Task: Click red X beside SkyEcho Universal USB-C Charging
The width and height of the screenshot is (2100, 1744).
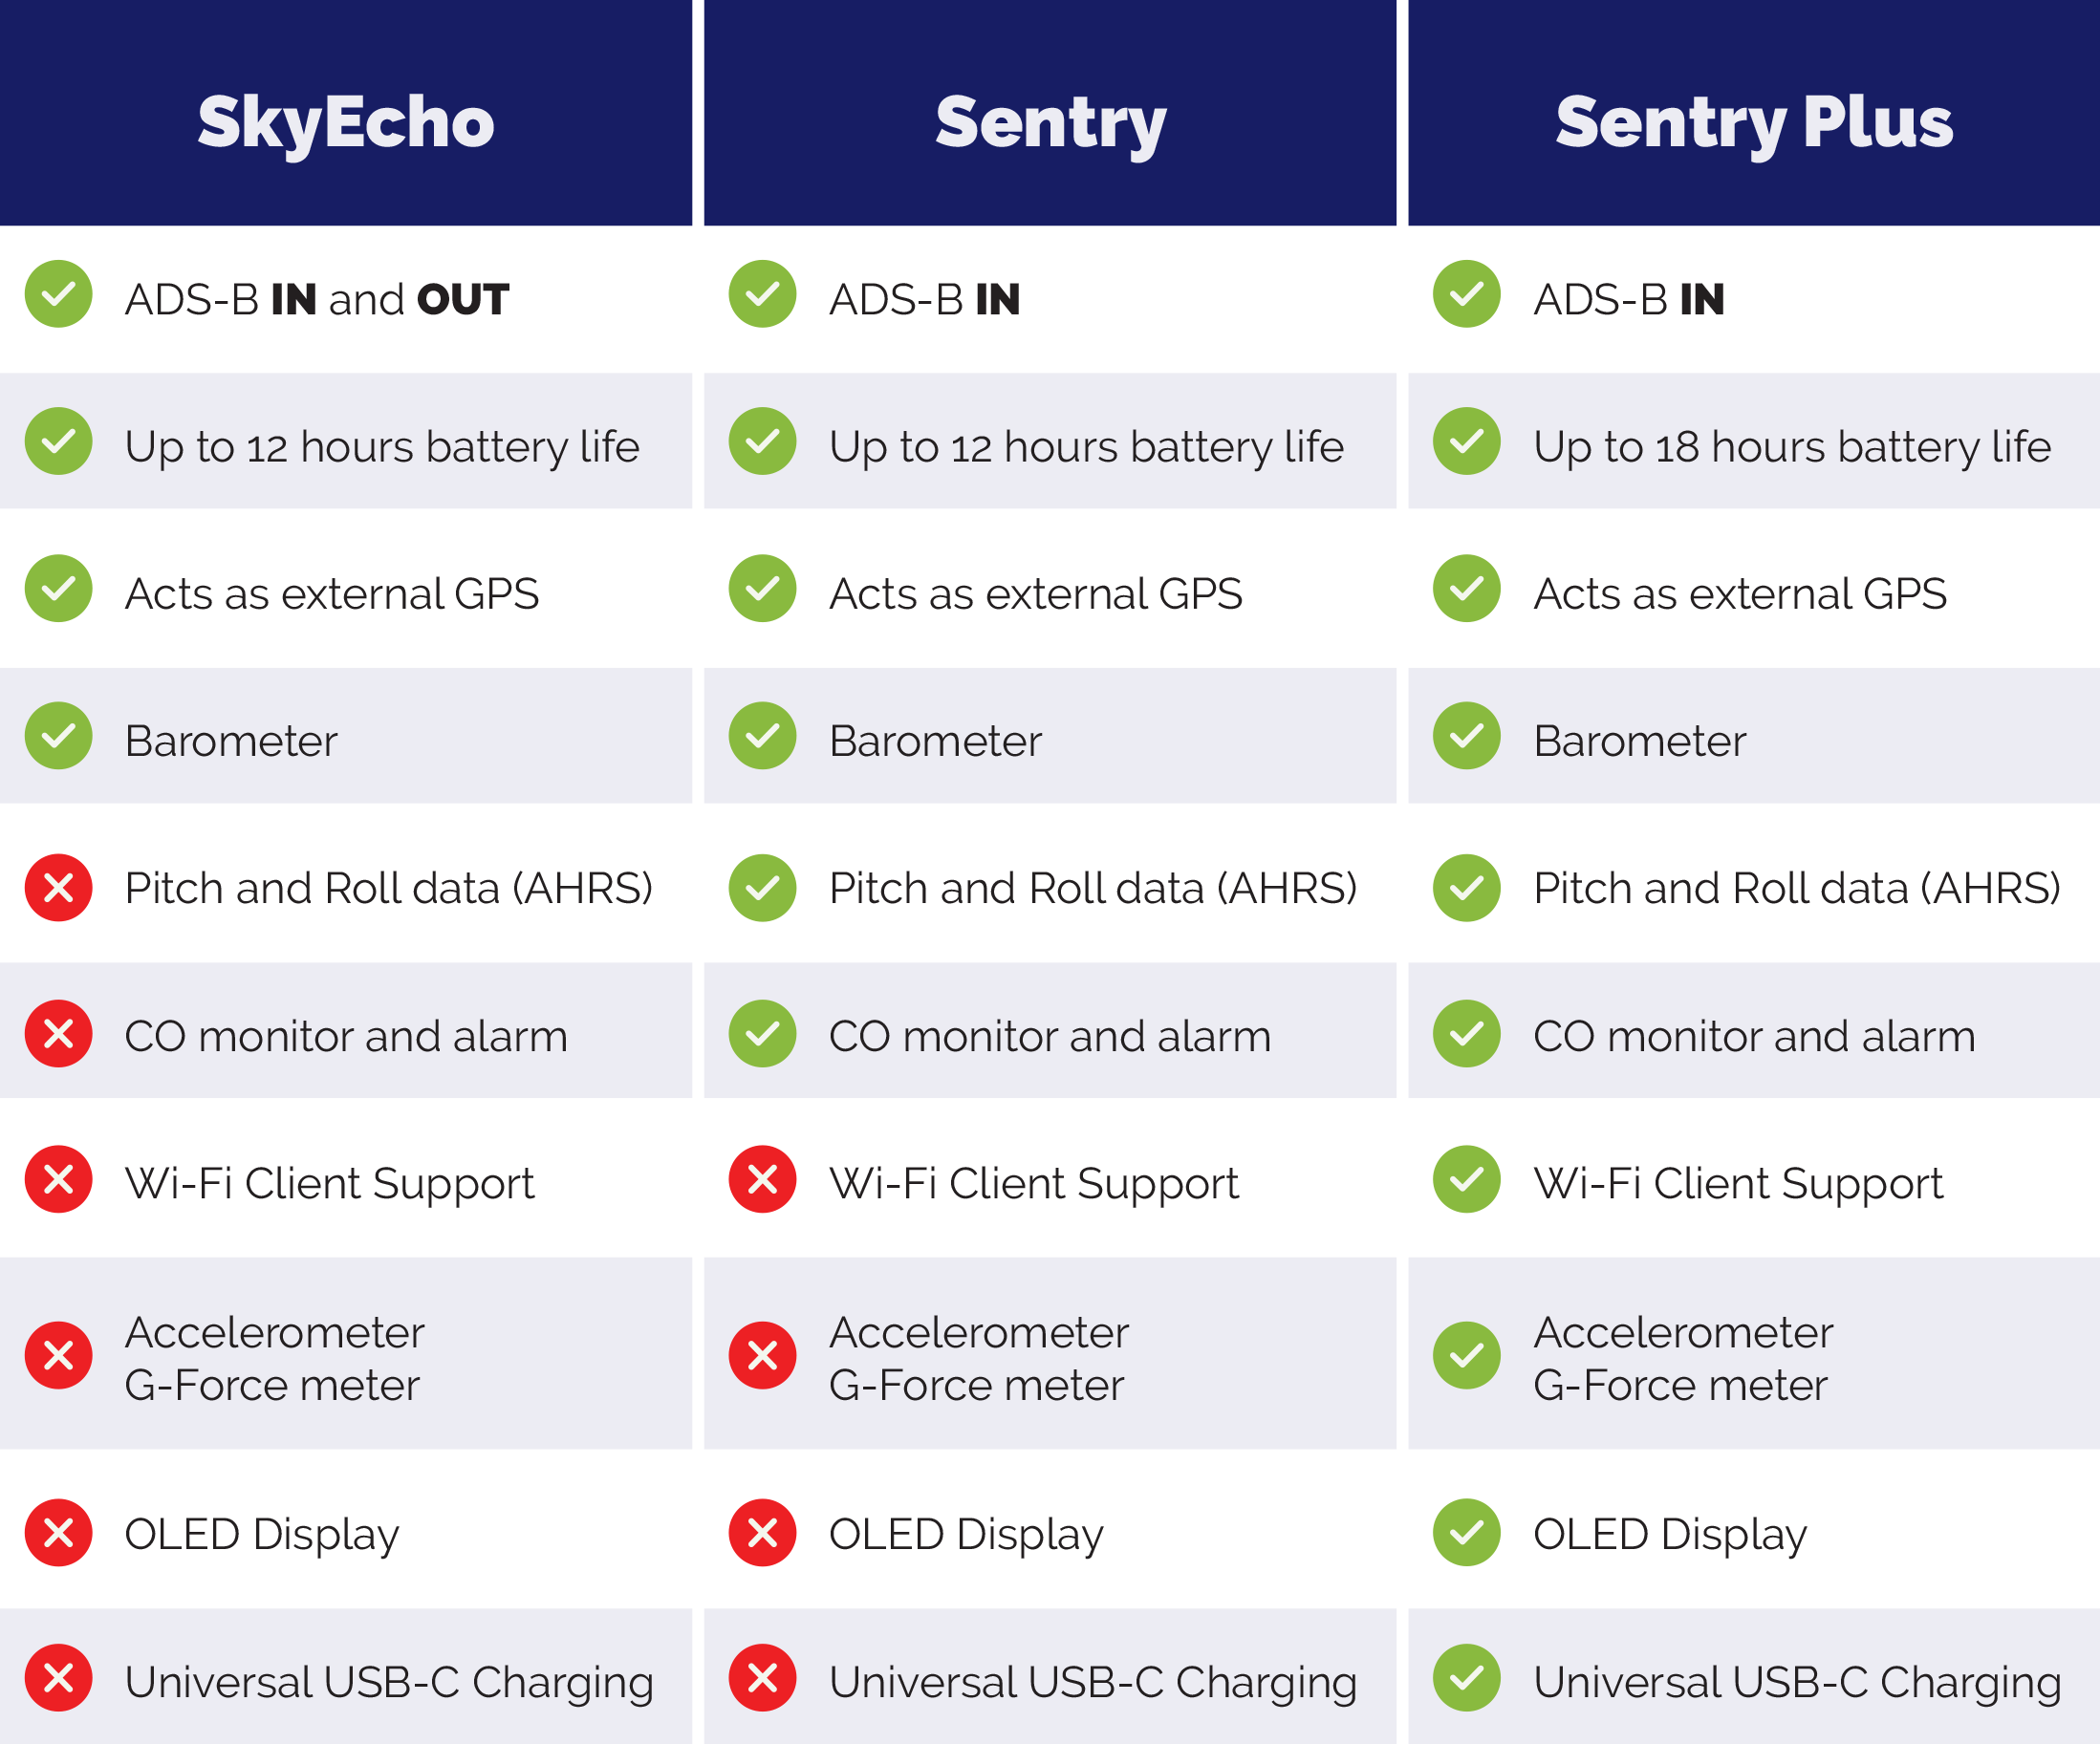Action: [59, 1678]
